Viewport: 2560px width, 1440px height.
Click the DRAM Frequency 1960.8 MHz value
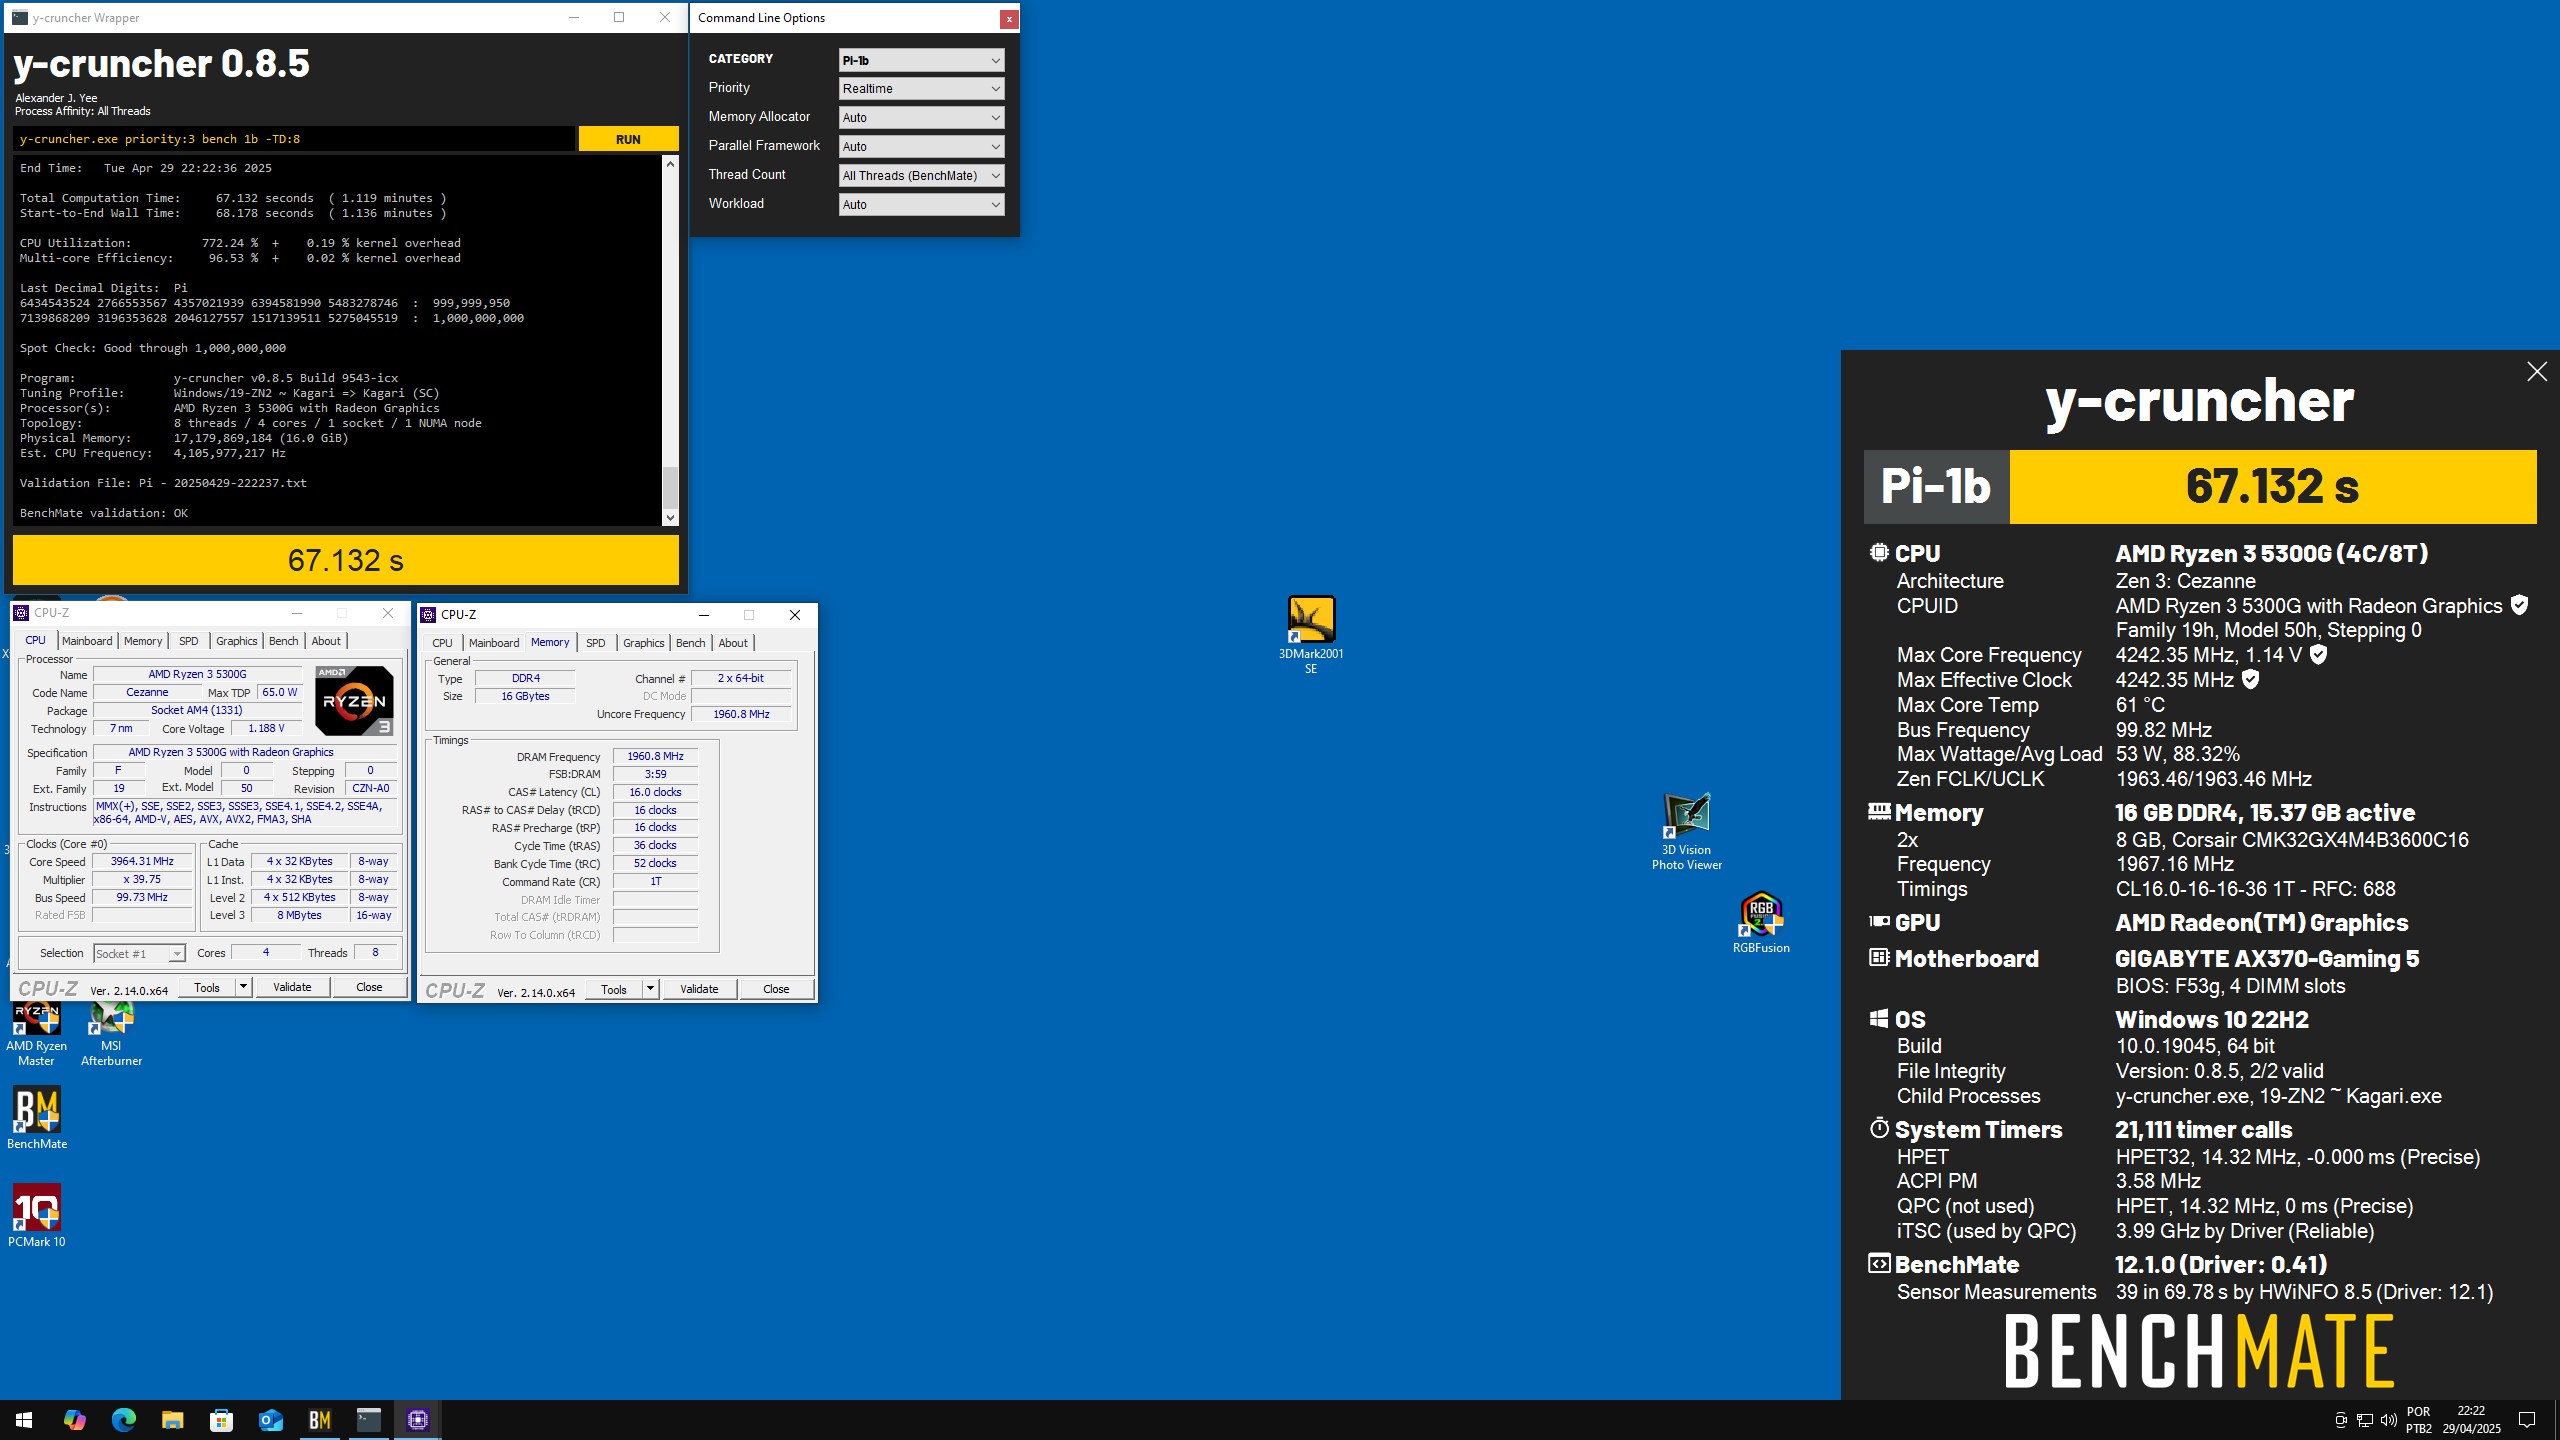[655, 757]
